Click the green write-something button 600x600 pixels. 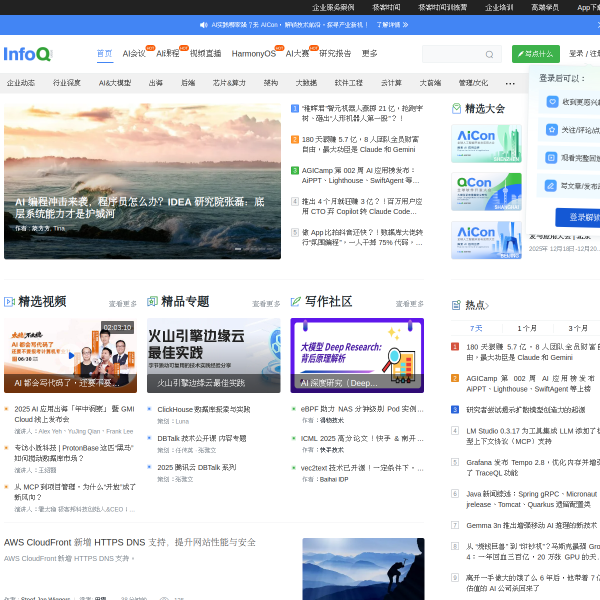coord(535,54)
